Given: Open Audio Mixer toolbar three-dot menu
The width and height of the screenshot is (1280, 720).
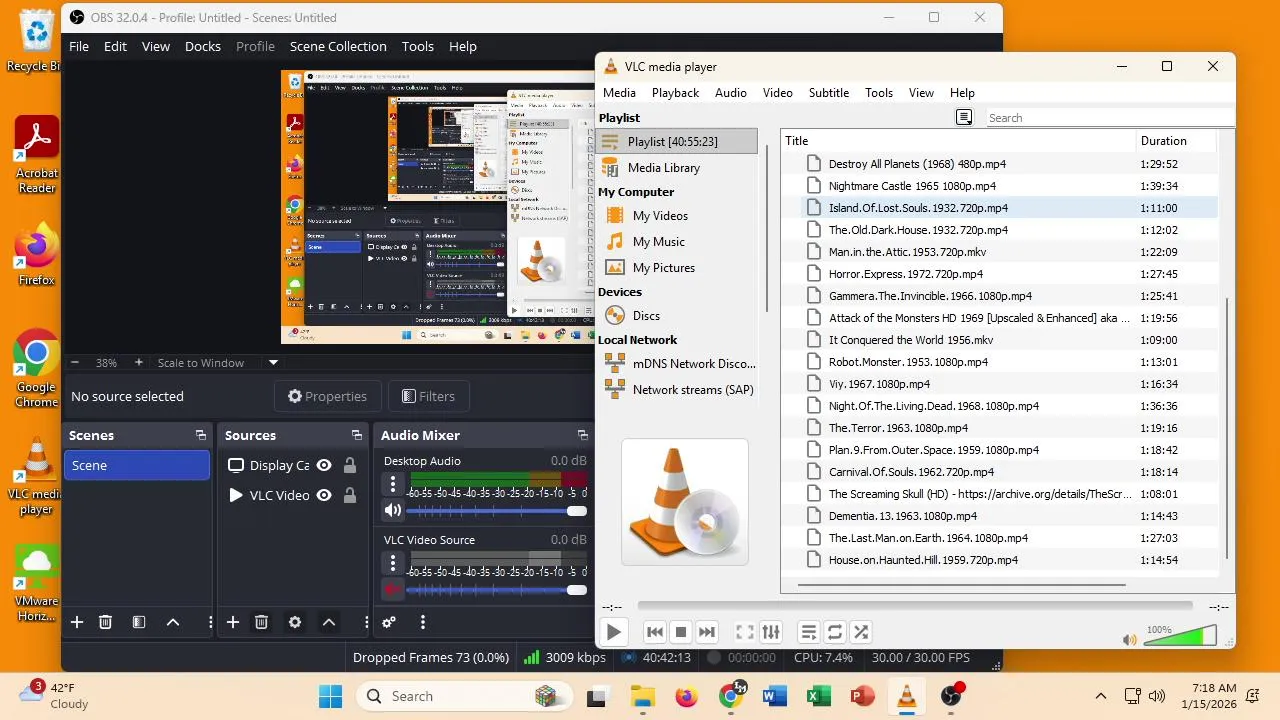Looking at the screenshot, I should tap(423, 622).
